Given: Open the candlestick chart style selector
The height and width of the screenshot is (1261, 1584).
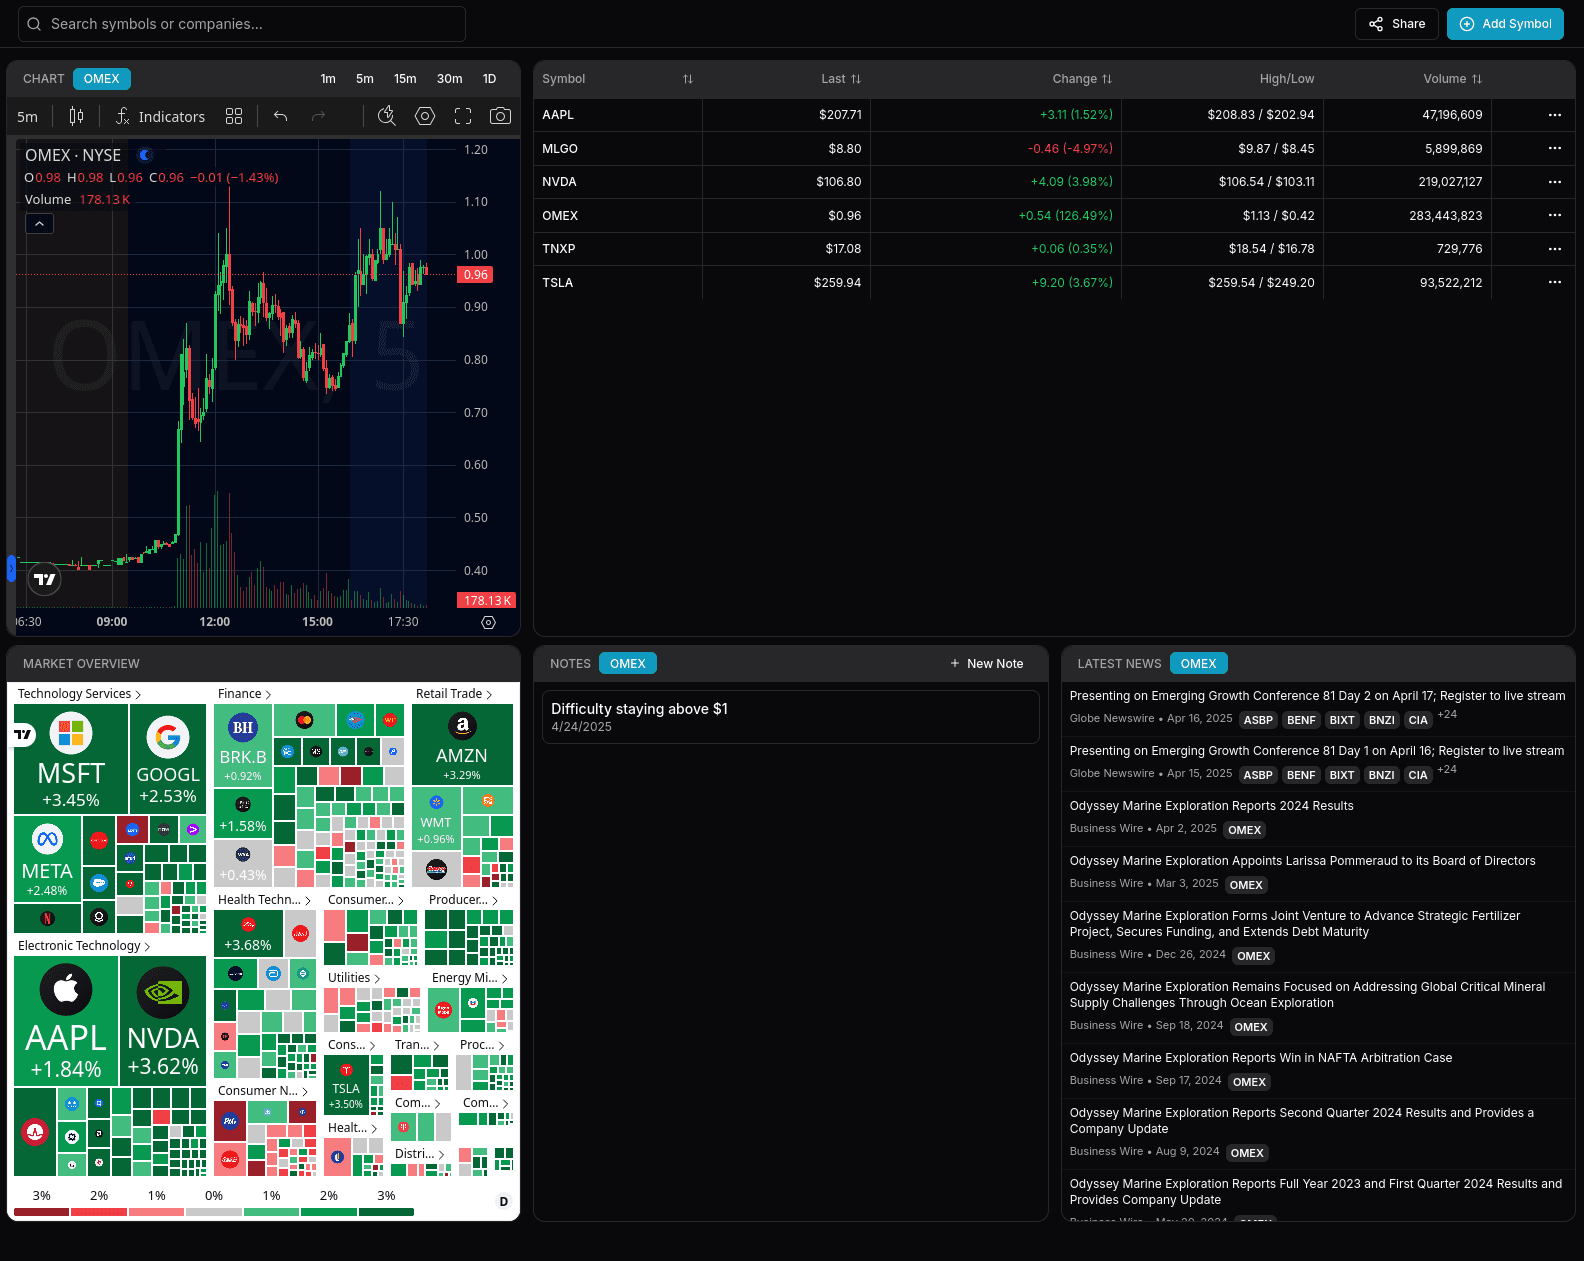Looking at the screenshot, I should point(76,116).
